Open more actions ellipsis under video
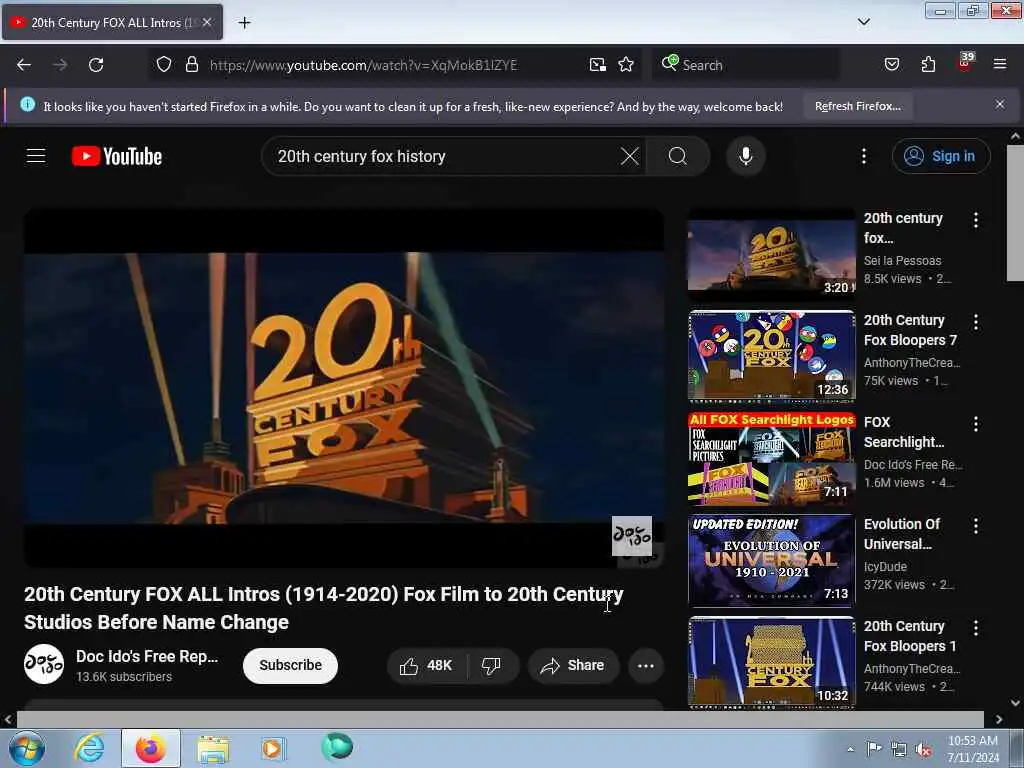Viewport: 1024px width, 768px height. pyautogui.click(x=646, y=665)
